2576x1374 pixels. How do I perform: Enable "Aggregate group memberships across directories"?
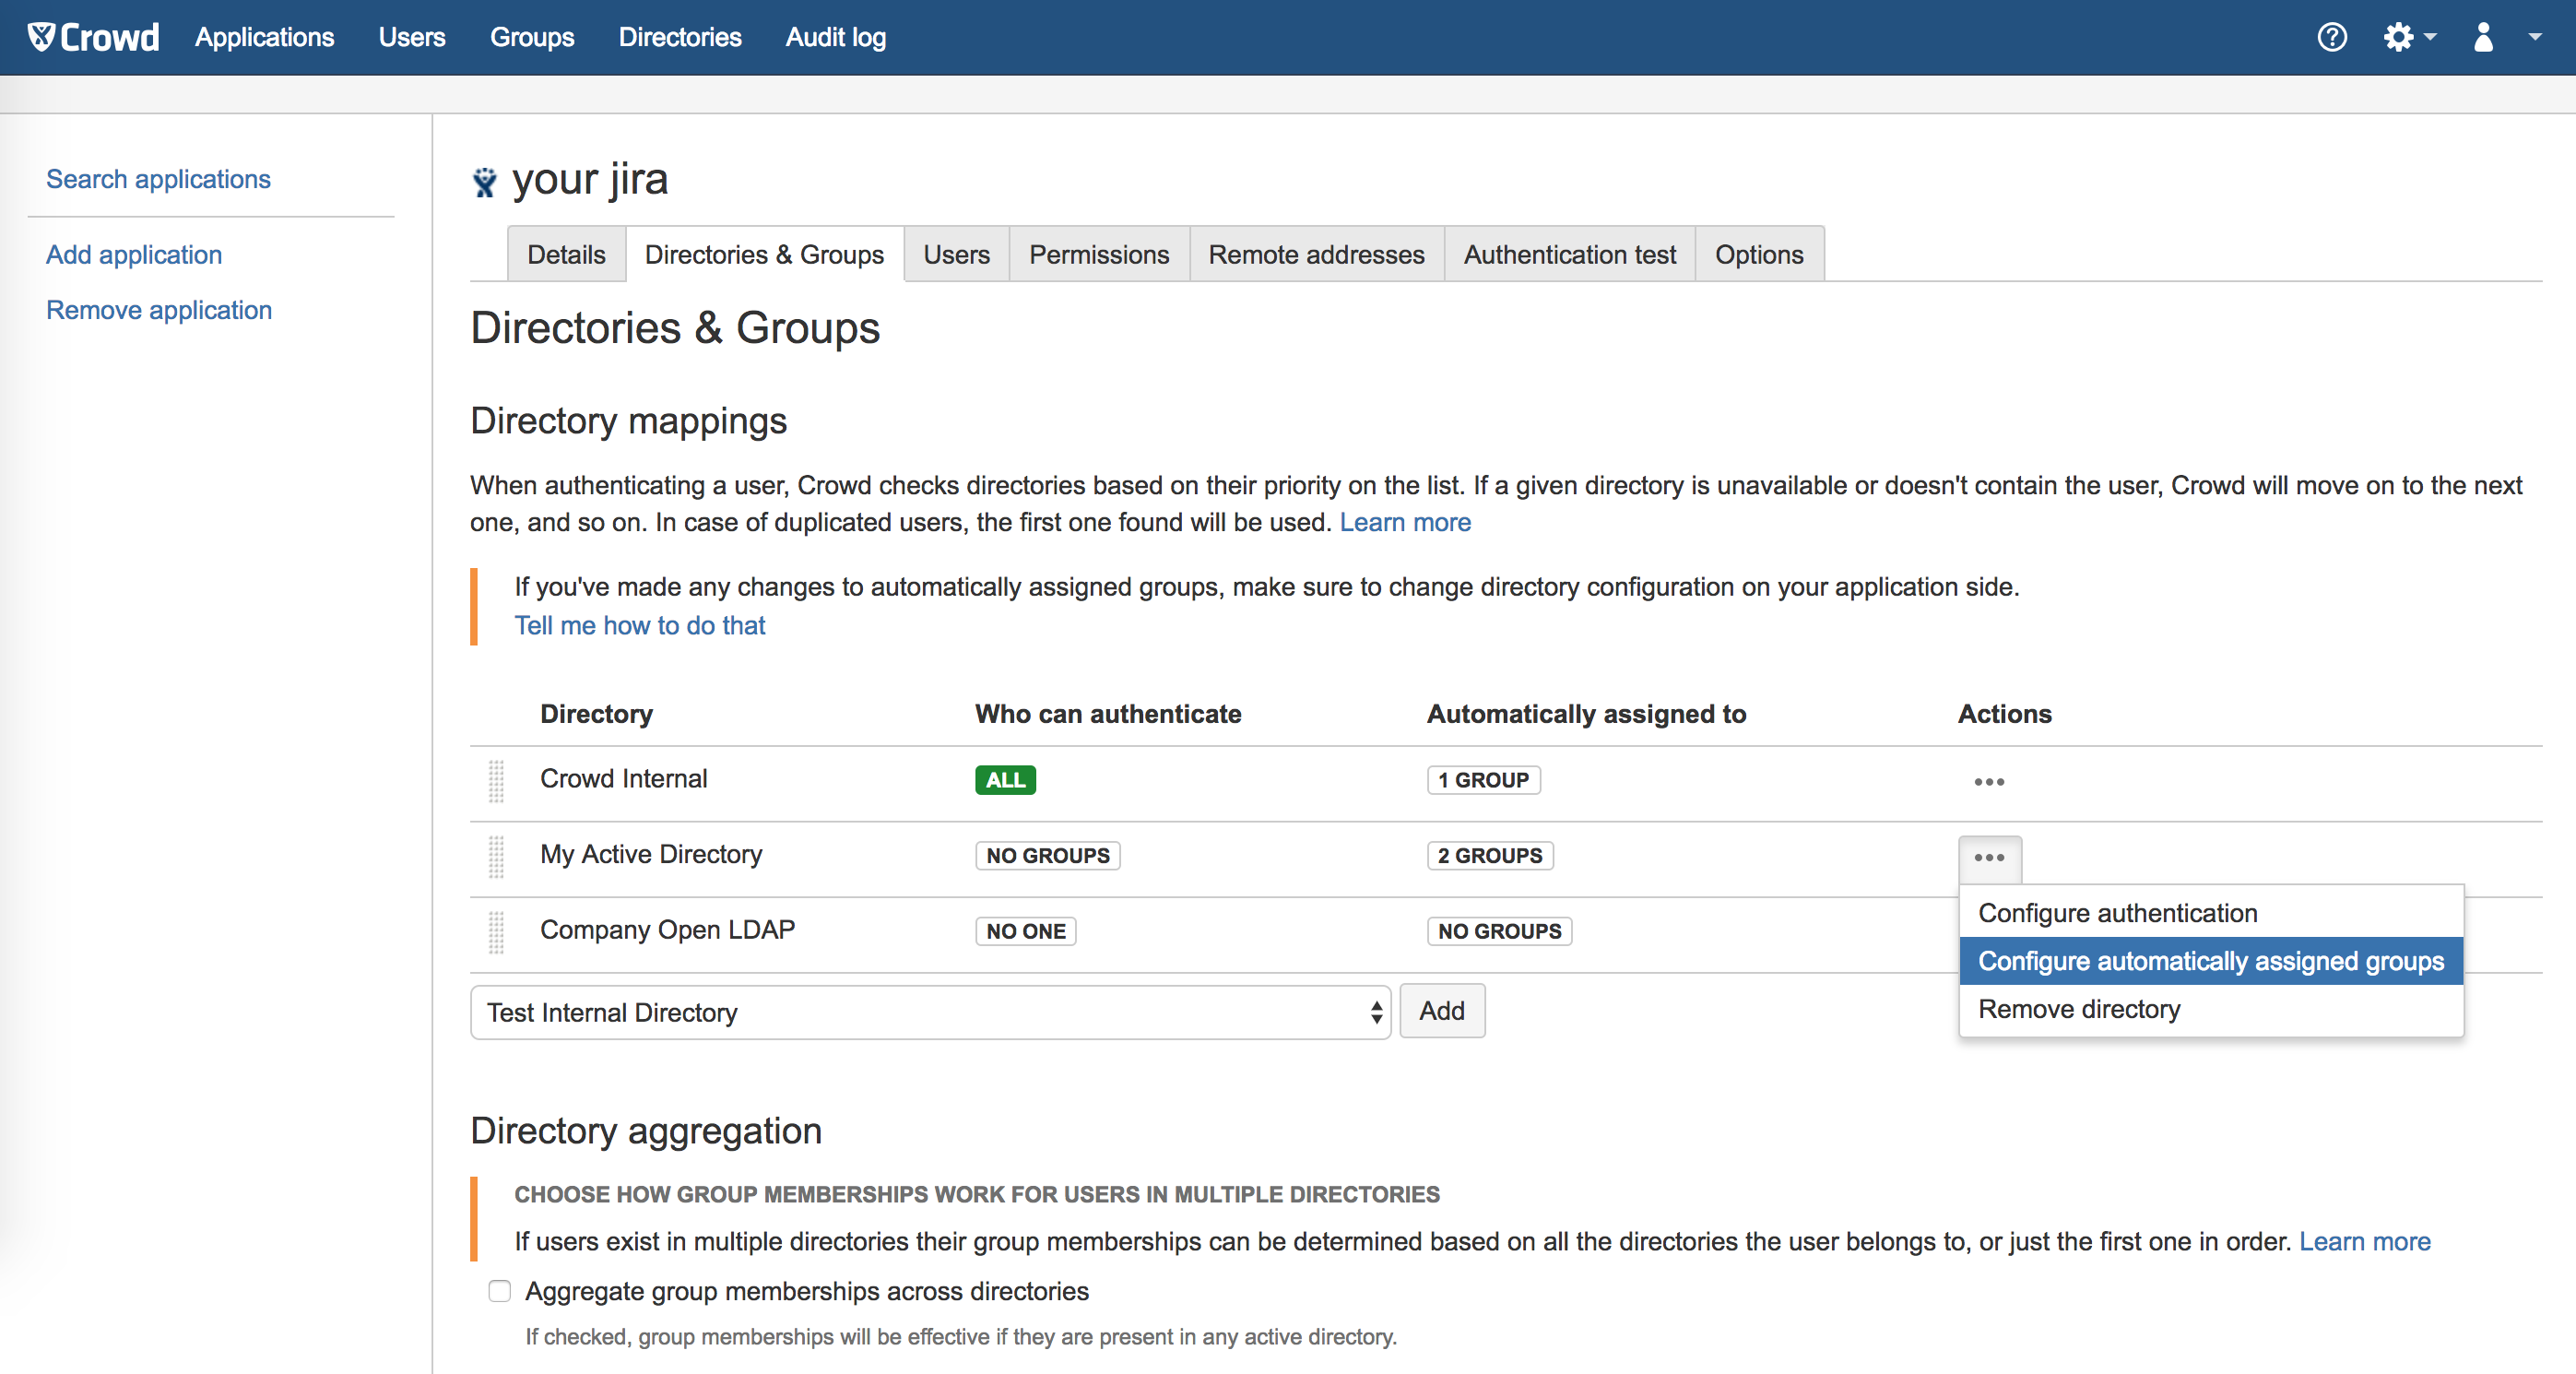pyautogui.click(x=499, y=1291)
